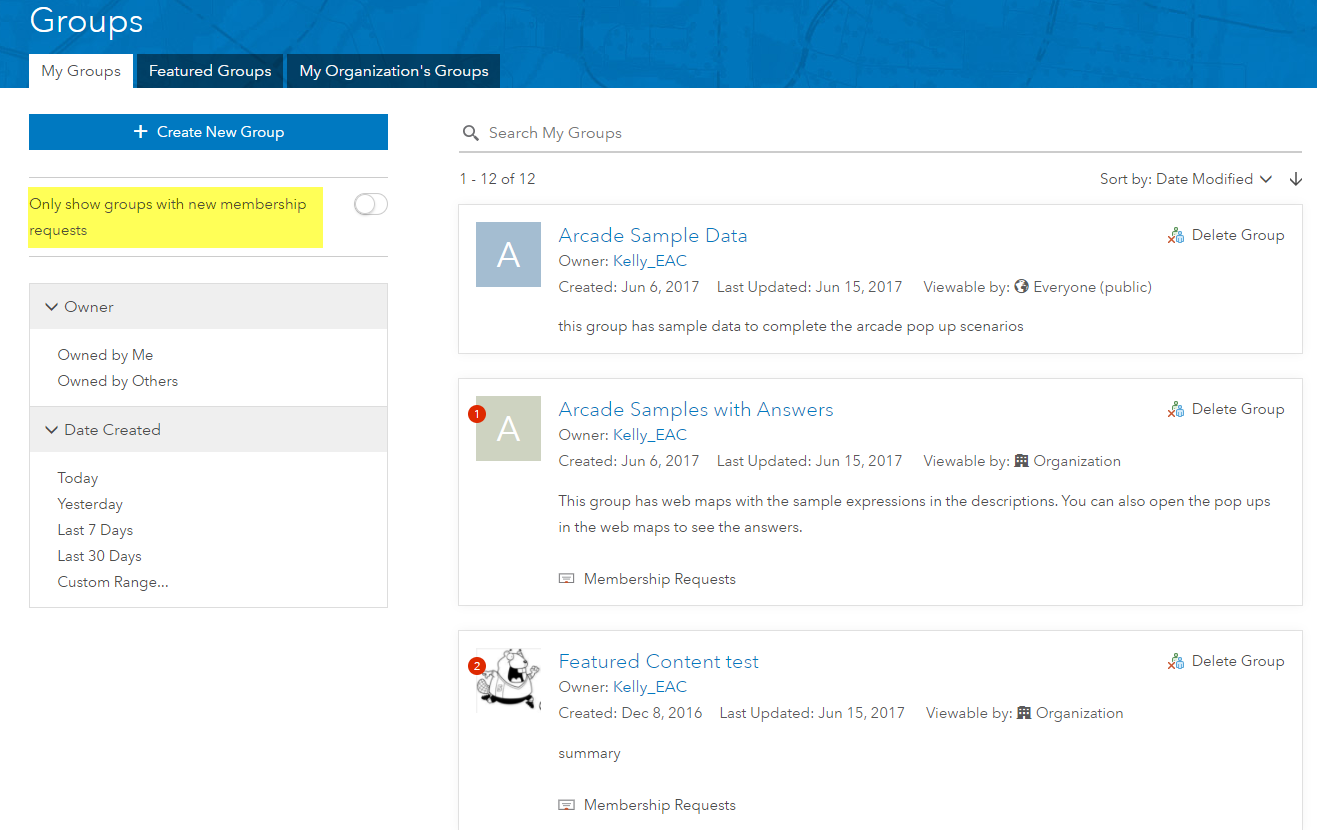1317x830 pixels.
Task: Click Membership Requests icon under Featured Content test
Action: pyautogui.click(x=566, y=805)
